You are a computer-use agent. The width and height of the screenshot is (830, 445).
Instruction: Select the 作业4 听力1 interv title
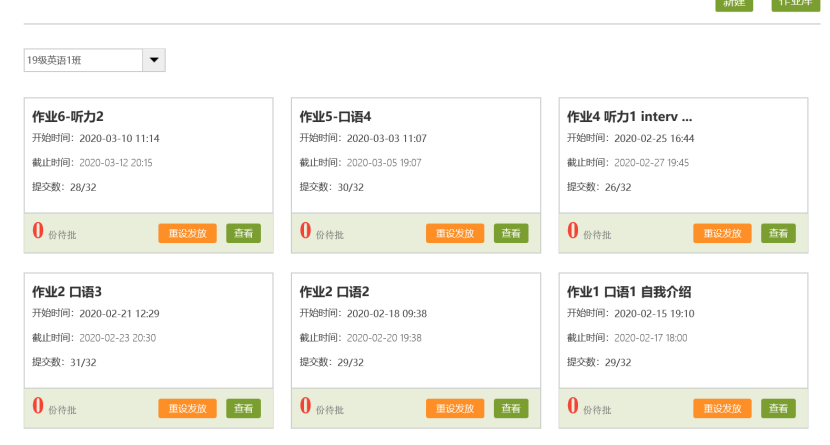[x=629, y=117]
